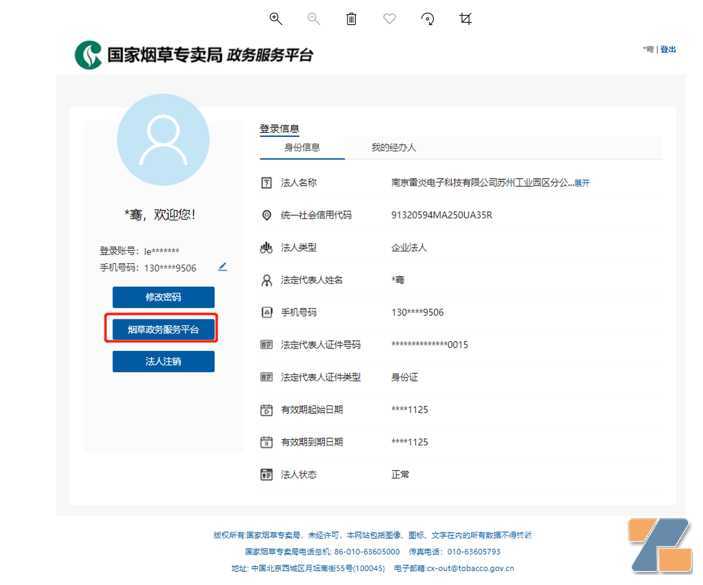Expand the truncated 法人名称 with 展开
This screenshot has width=703, height=585.
tap(582, 183)
